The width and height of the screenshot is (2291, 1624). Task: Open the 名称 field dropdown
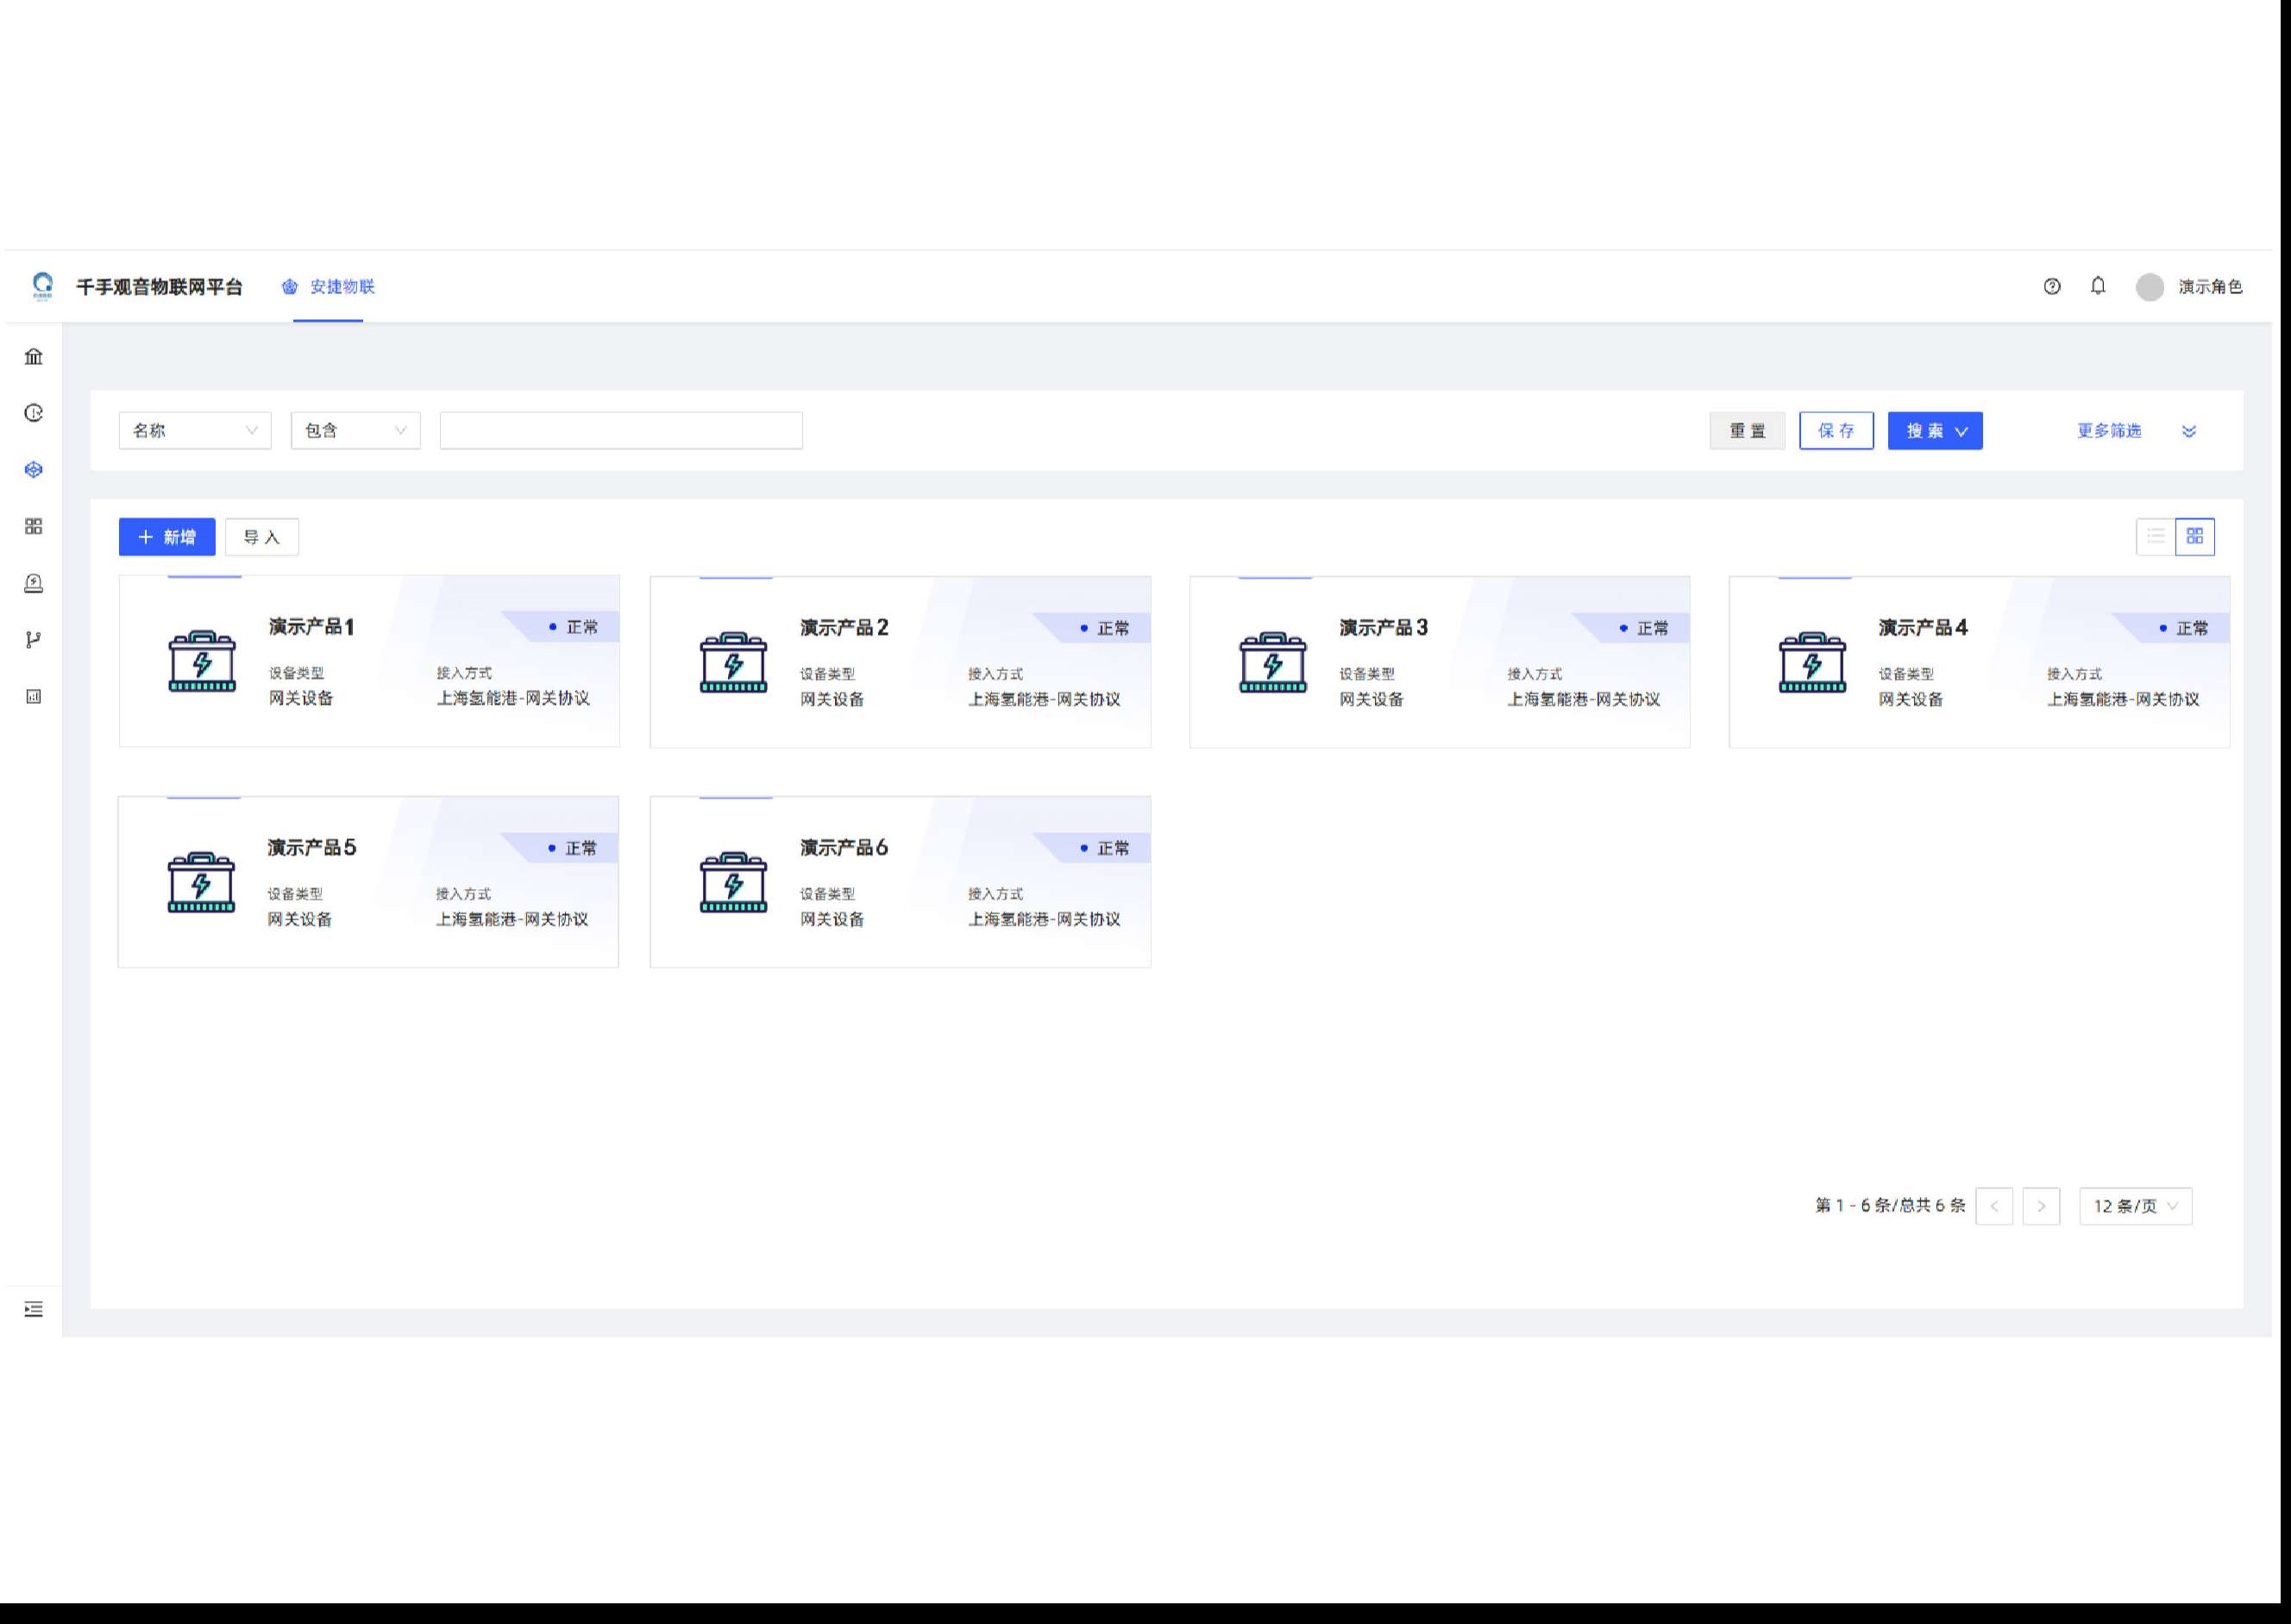(195, 431)
